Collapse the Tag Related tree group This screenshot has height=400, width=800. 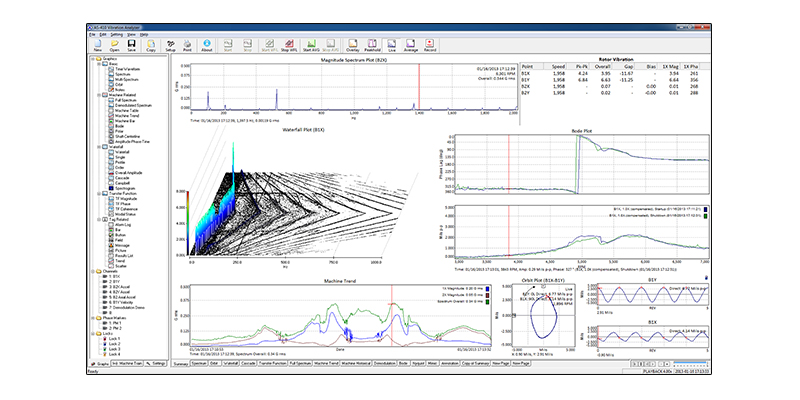pyautogui.click(x=97, y=219)
